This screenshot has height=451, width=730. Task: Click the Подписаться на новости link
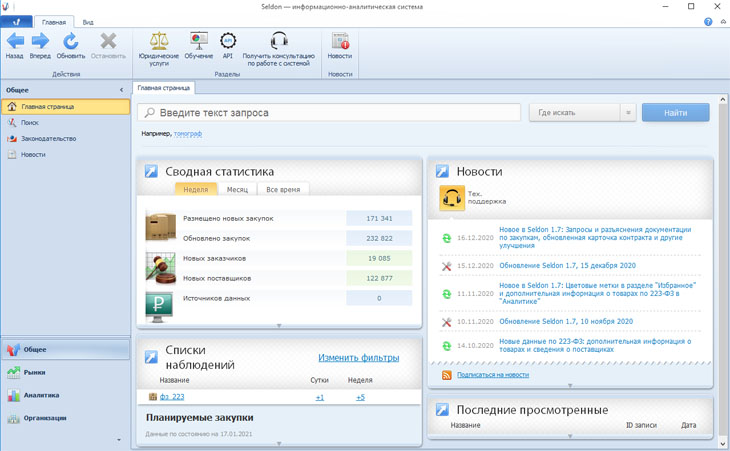[492, 375]
